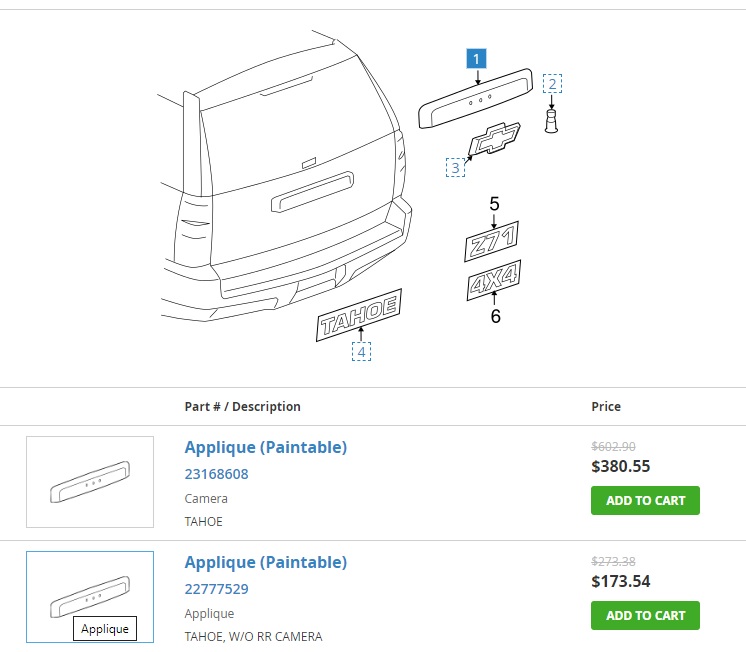This screenshot has height=652, width=746.
Task: Select callout number 1 in the diagram
Action: 476,59
